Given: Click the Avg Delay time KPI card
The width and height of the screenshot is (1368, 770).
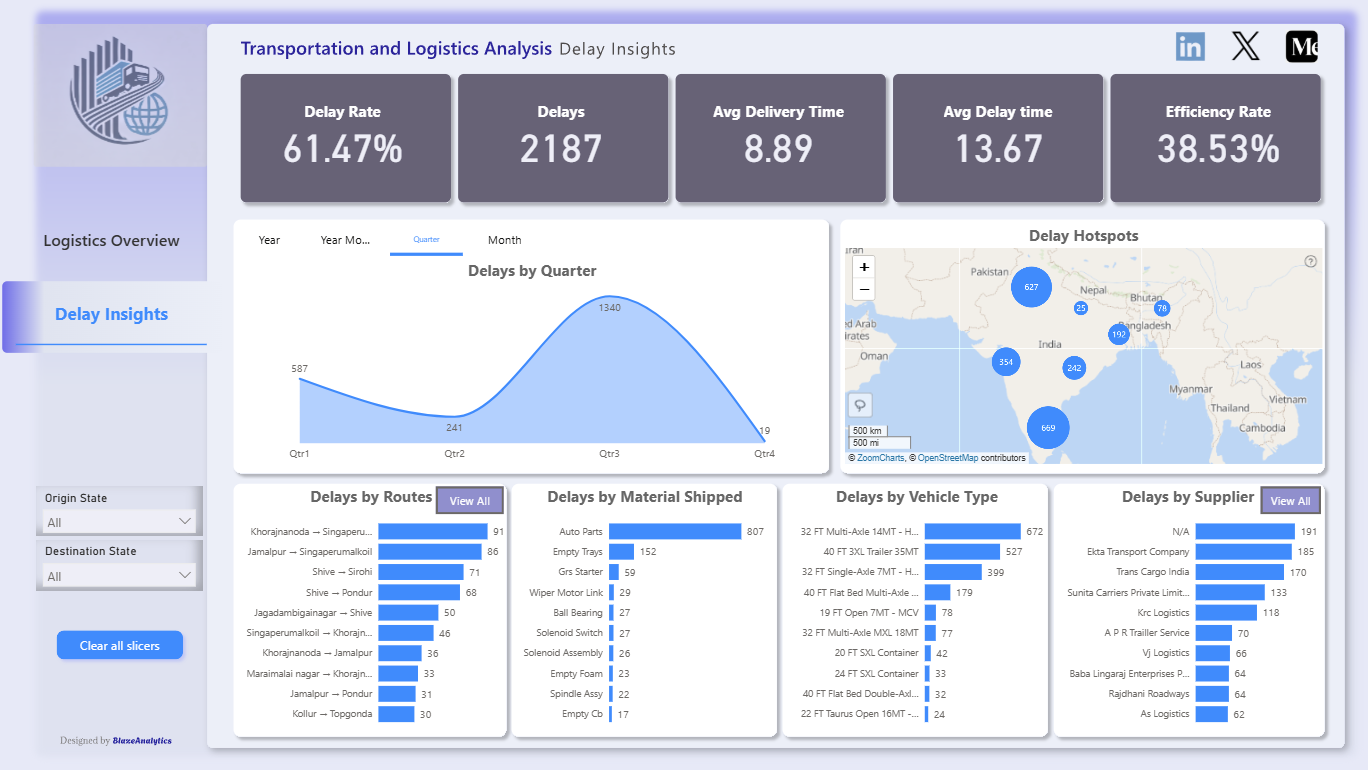Looking at the screenshot, I should tap(998, 138).
